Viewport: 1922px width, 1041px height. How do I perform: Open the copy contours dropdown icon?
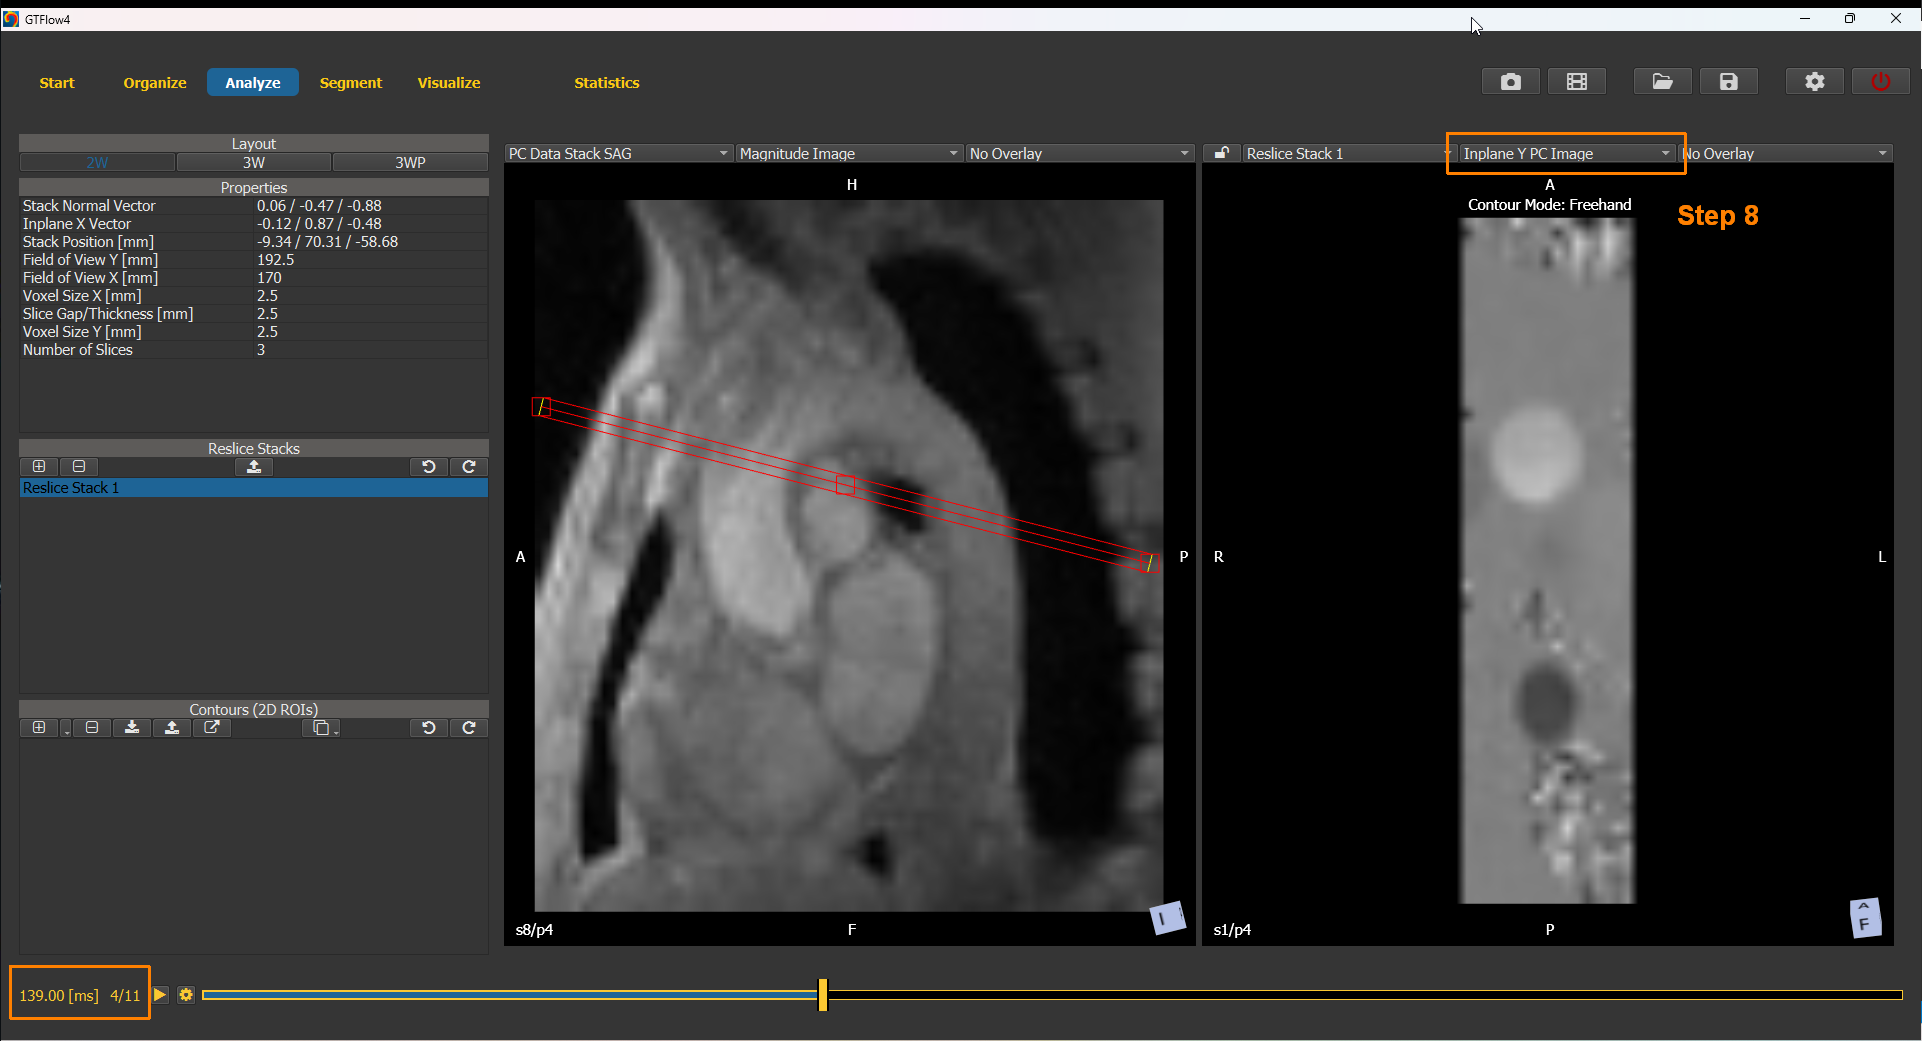(x=322, y=728)
